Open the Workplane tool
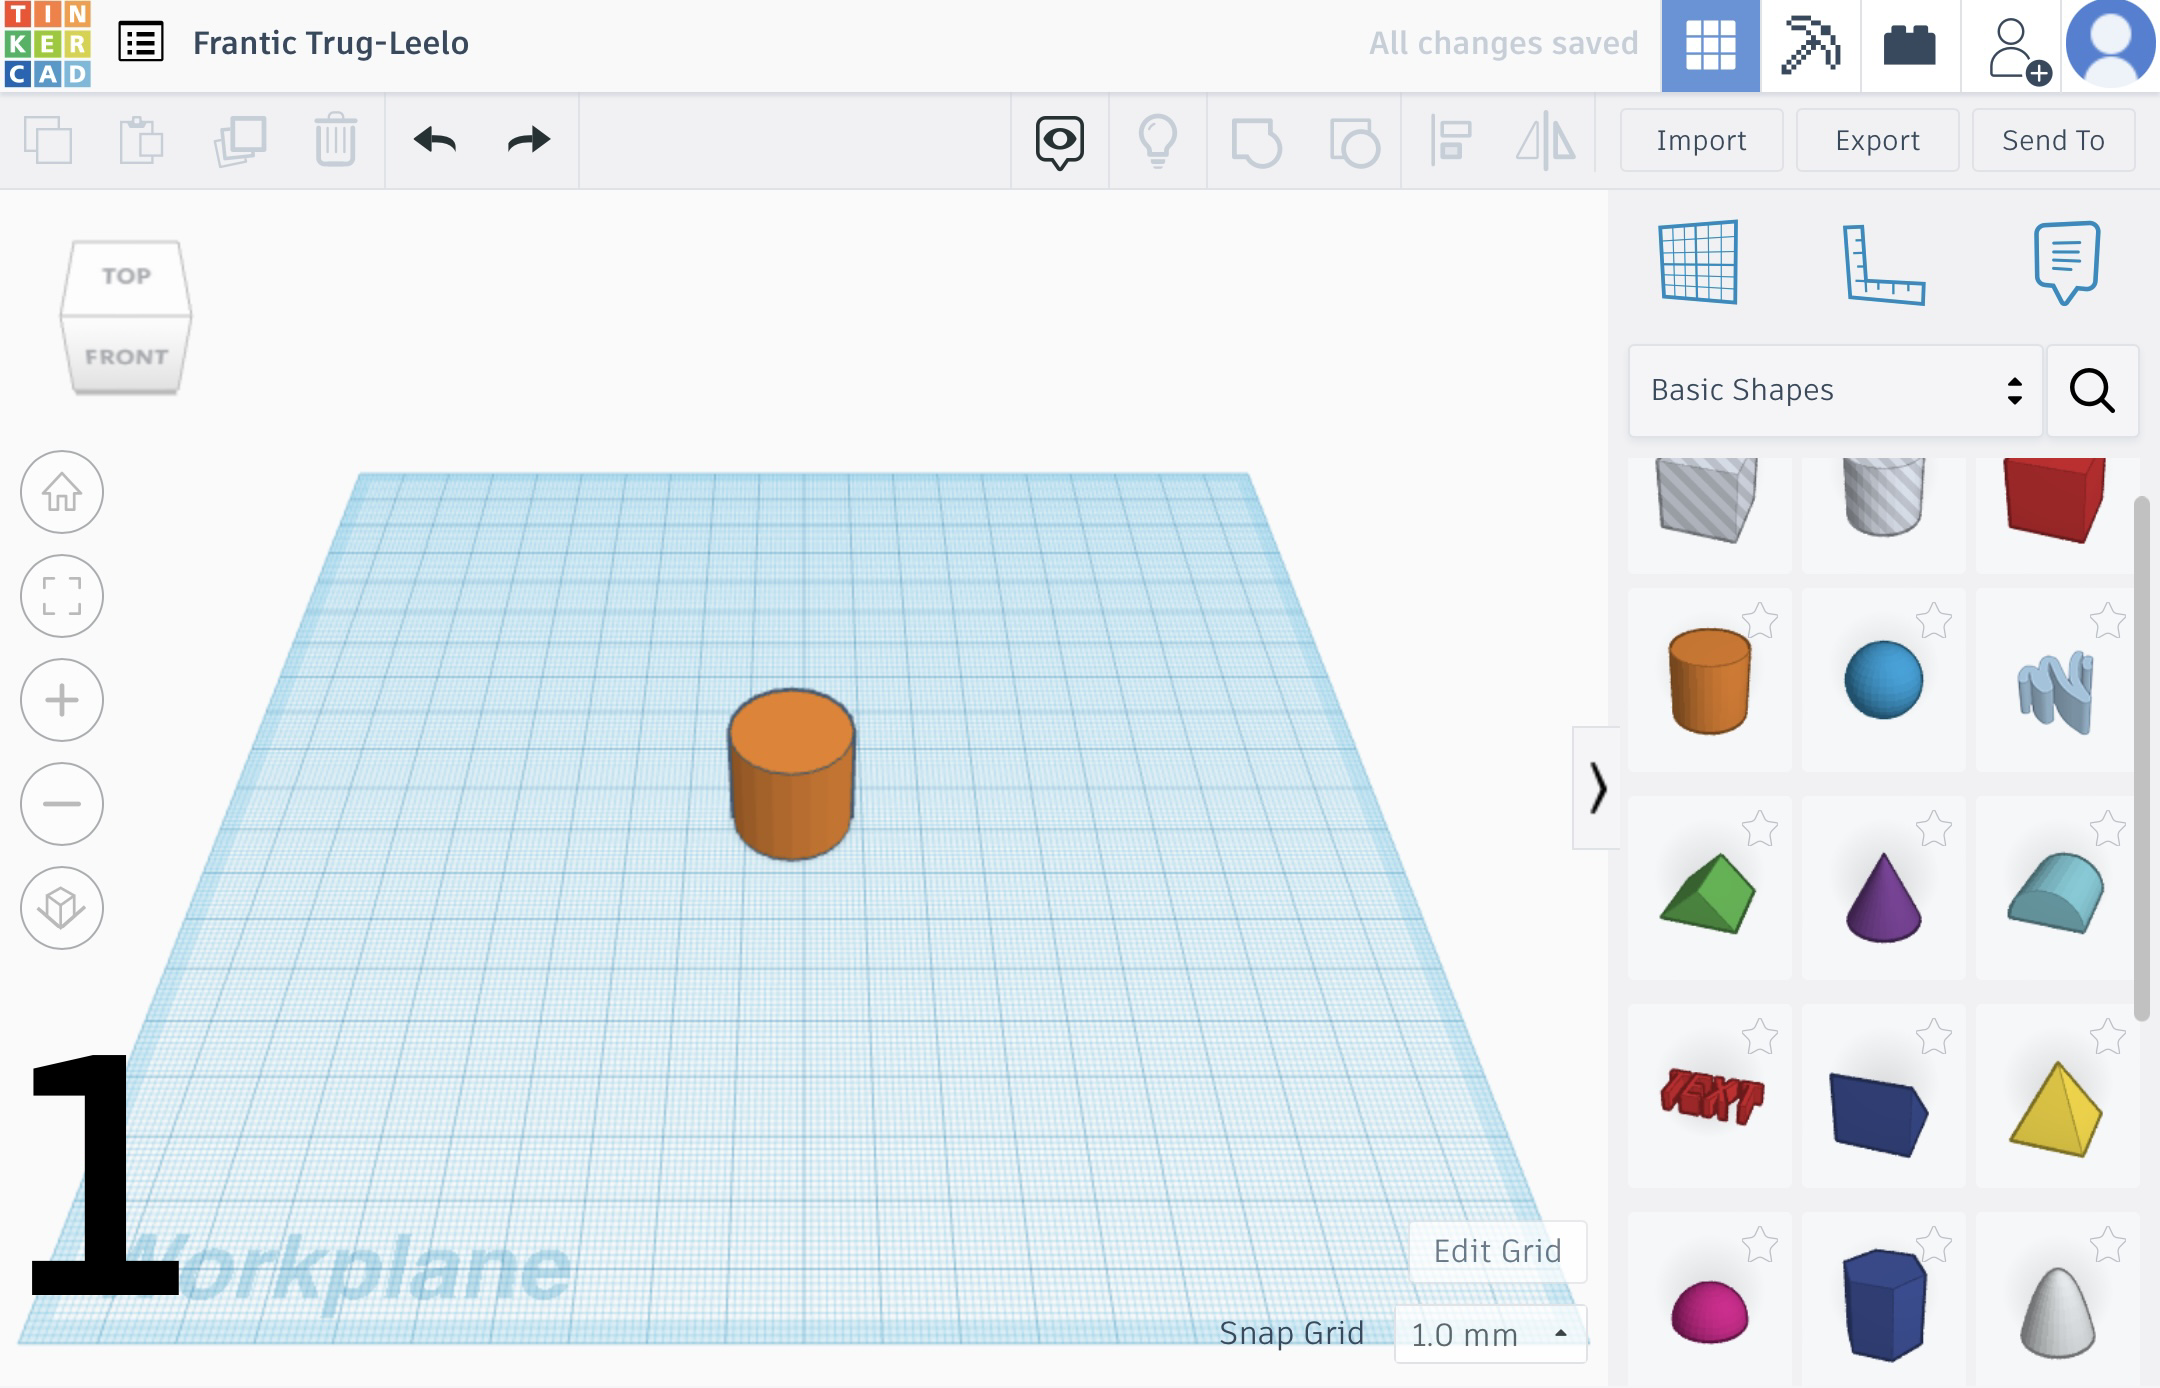Screen dimensions: 2160x1388 pyautogui.click(x=1698, y=262)
